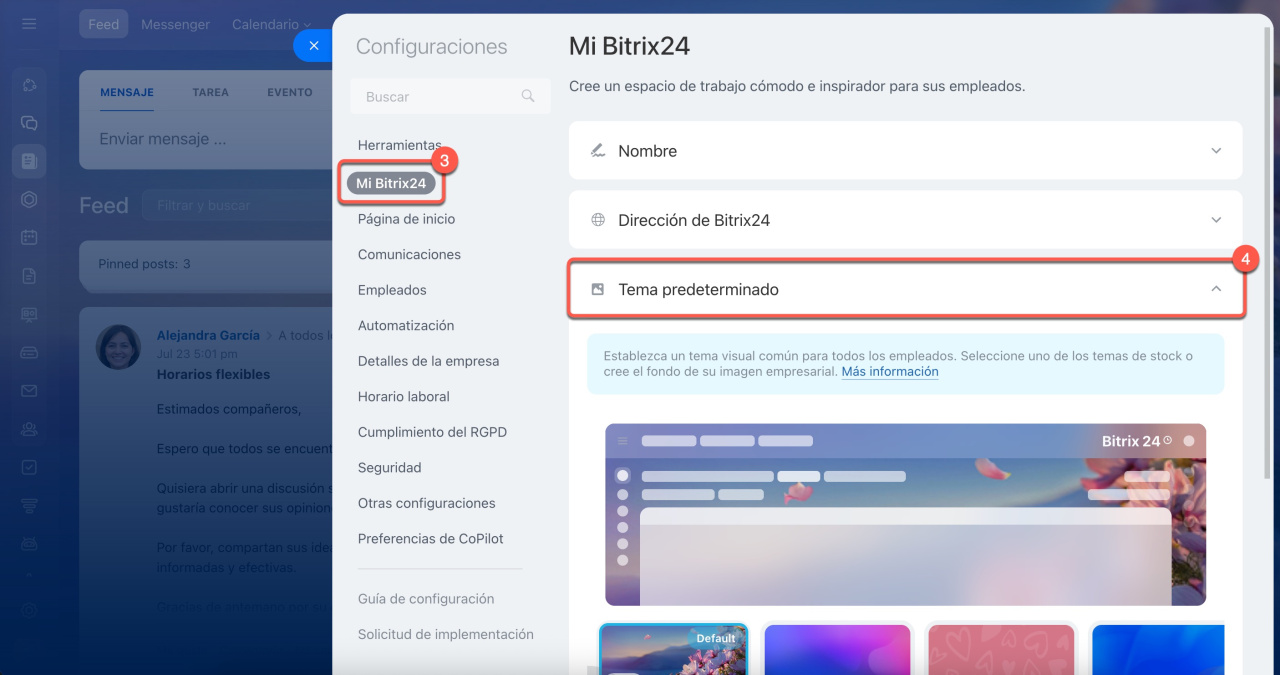The height and width of the screenshot is (675, 1280).
Task: Open the presentation board icon in sidebar
Action: click(29, 314)
